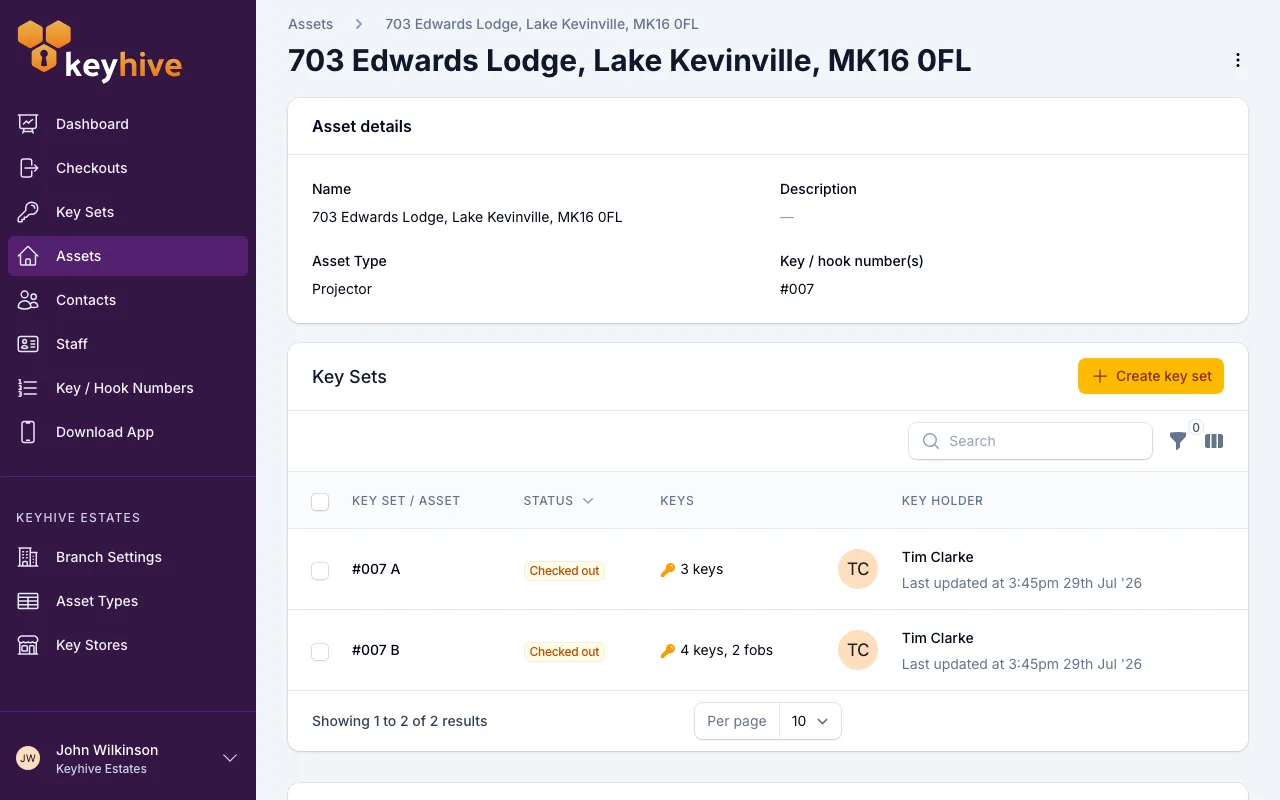Click Assets breadcrumb link
This screenshot has width=1280, height=800.
[310, 24]
